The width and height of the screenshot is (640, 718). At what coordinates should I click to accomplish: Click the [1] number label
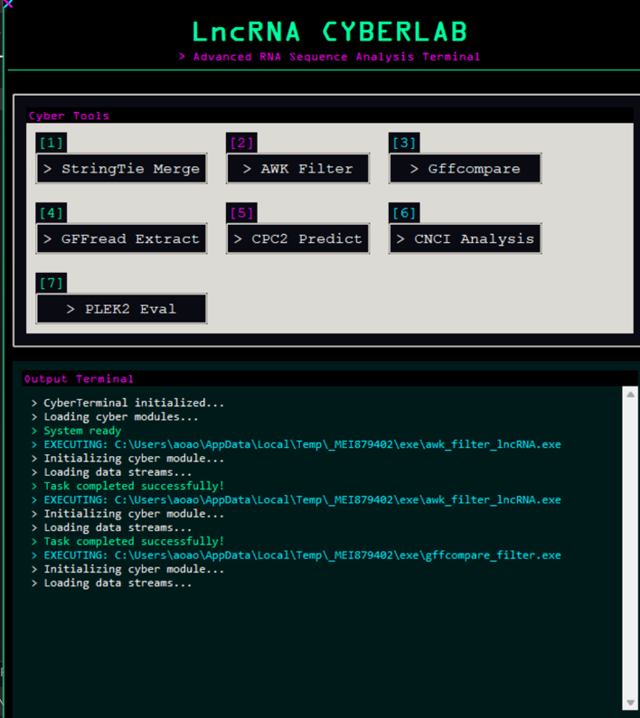pyautogui.click(x=51, y=142)
